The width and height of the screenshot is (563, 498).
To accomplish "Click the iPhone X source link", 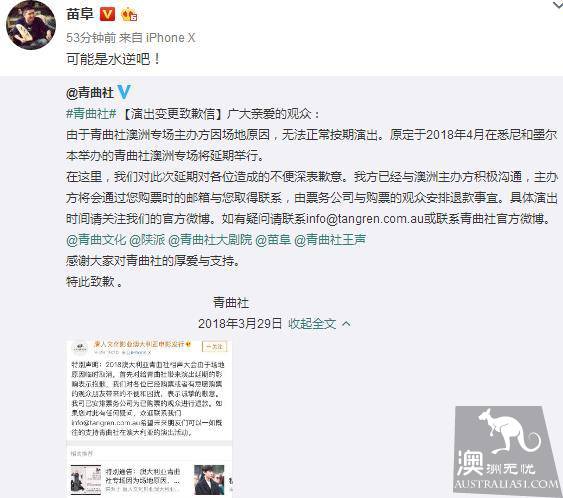I will (170, 38).
